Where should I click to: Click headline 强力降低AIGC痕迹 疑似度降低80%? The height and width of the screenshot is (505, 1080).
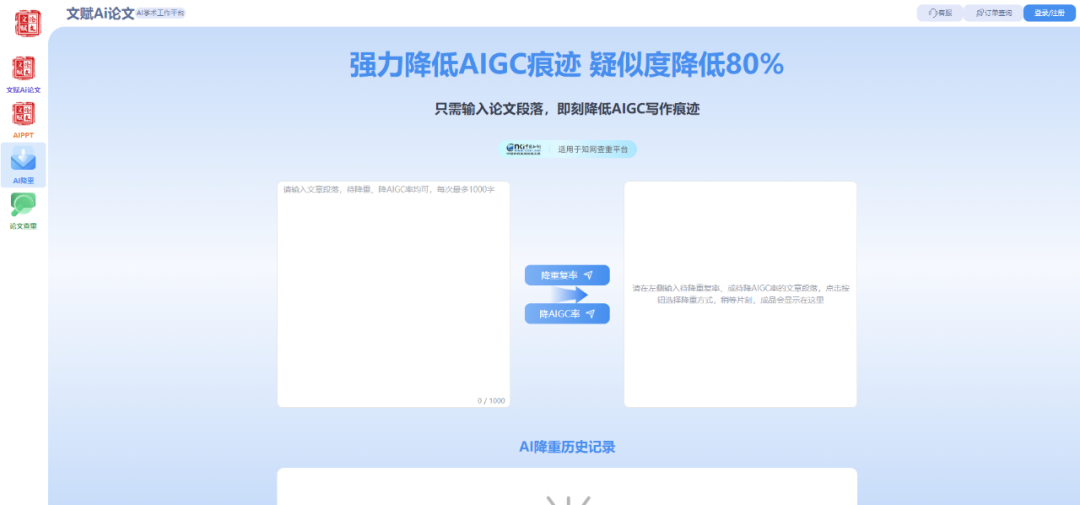click(x=567, y=65)
